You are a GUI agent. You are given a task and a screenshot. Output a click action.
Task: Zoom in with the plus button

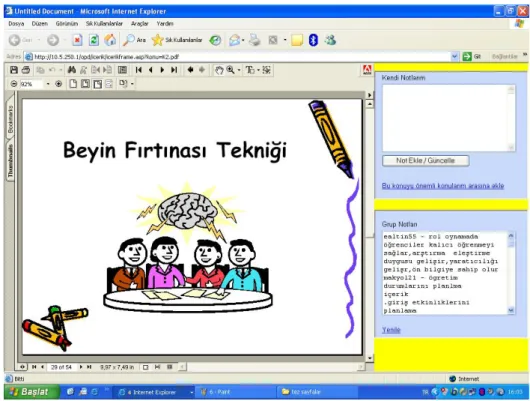[58, 84]
